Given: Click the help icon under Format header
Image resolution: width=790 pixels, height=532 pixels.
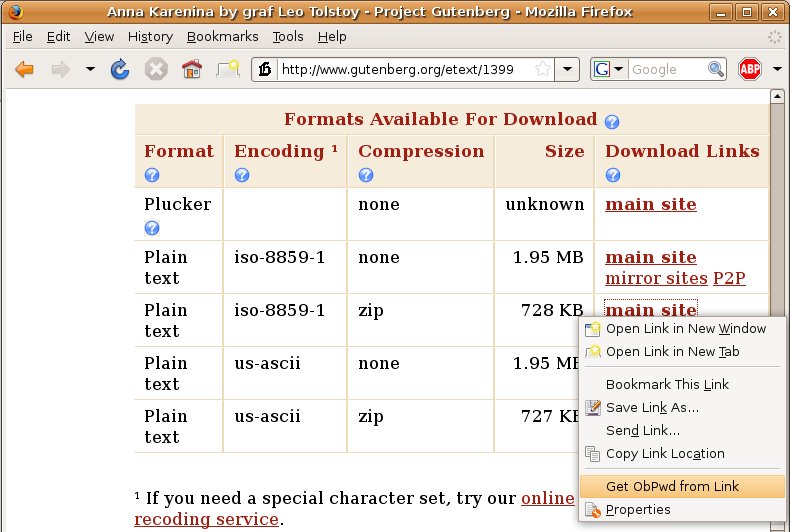Looking at the screenshot, I should tap(152, 175).
